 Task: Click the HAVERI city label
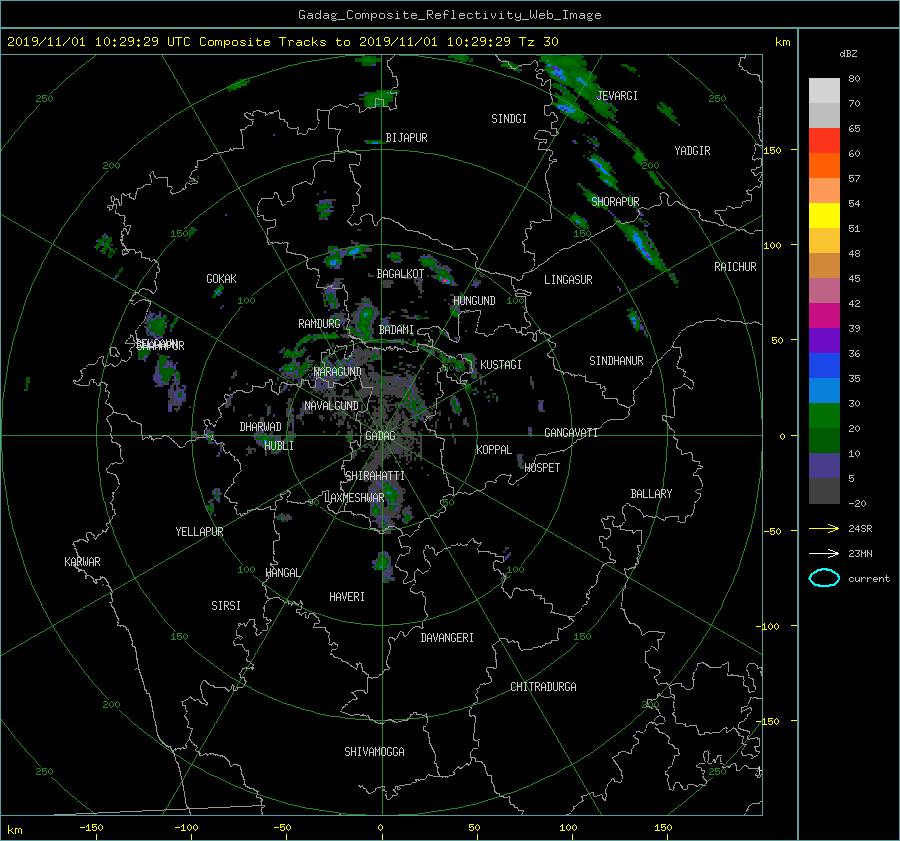[347, 597]
